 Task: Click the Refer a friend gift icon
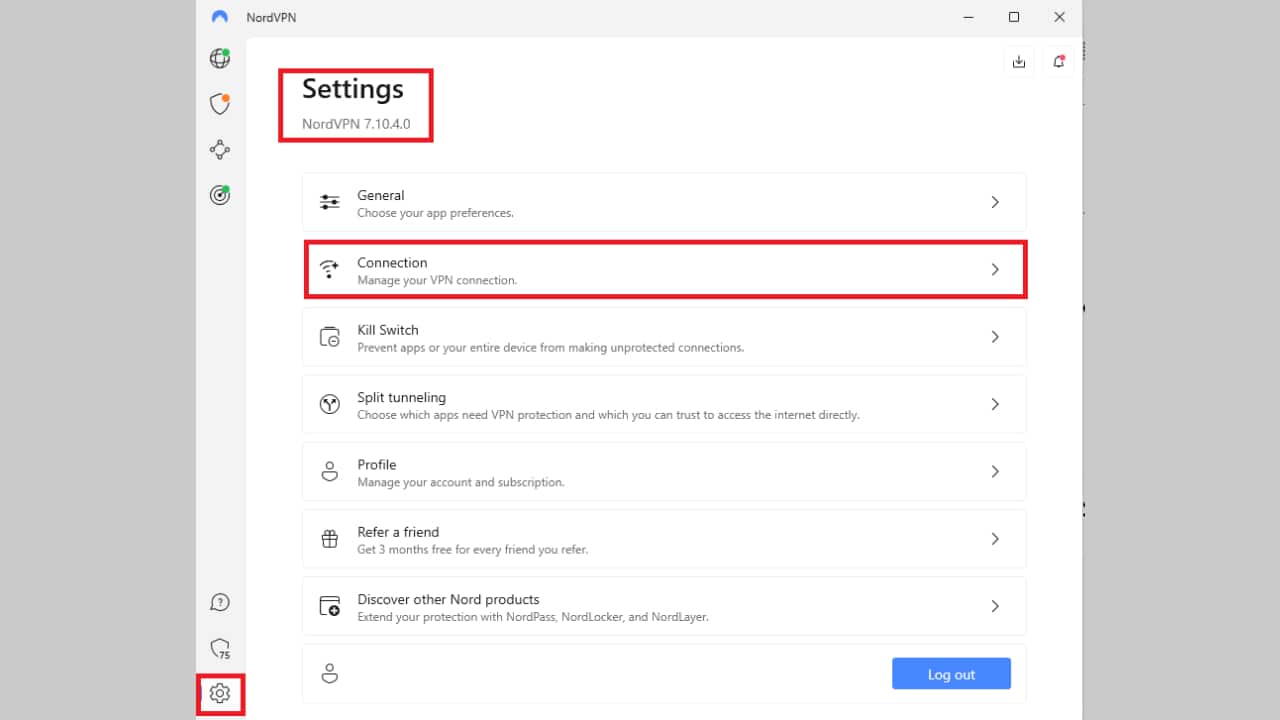click(x=329, y=539)
